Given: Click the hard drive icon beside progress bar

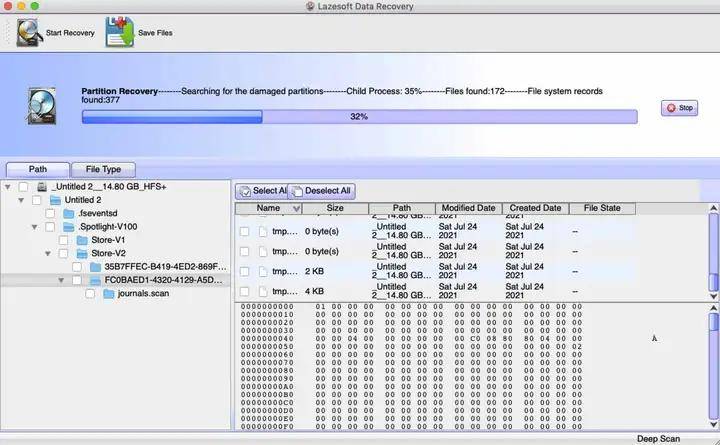Looking at the screenshot, I should click(x=42, y=107).
